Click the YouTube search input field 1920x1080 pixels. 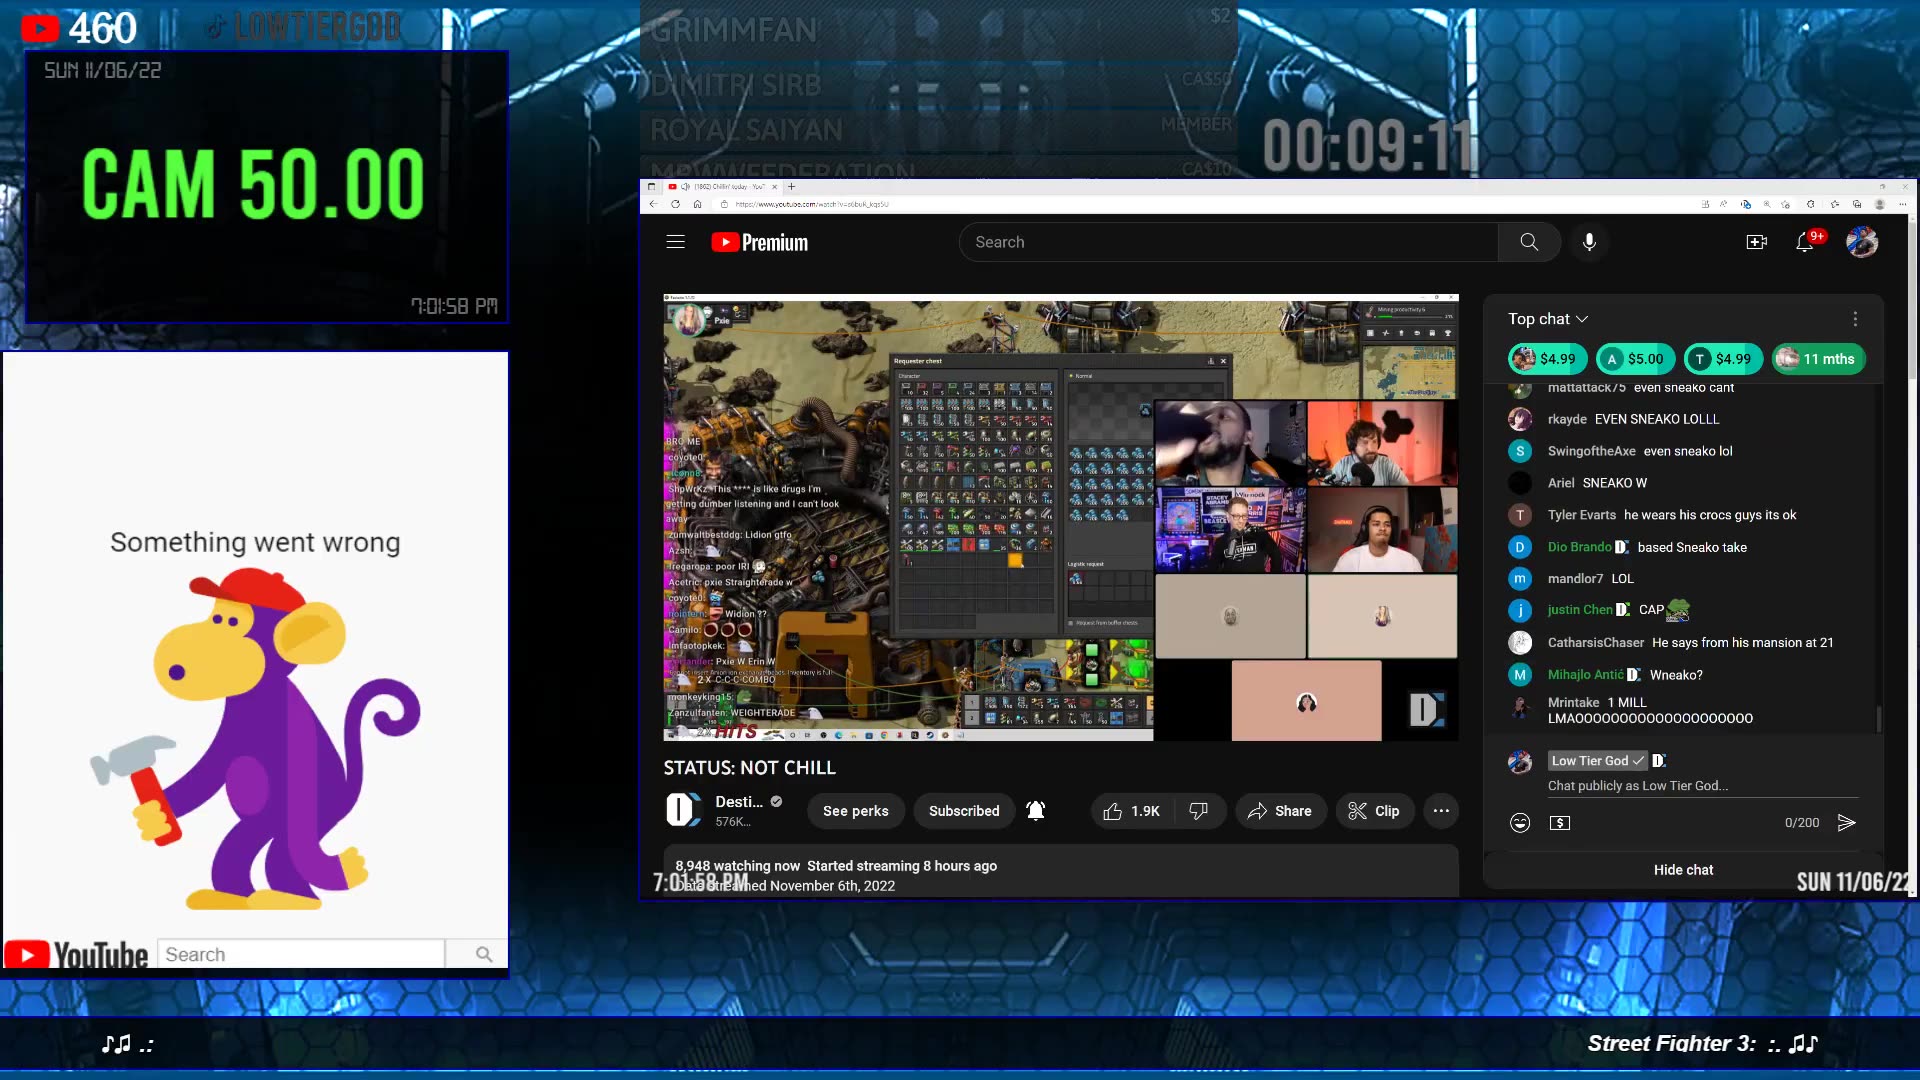pos(1229,242)
